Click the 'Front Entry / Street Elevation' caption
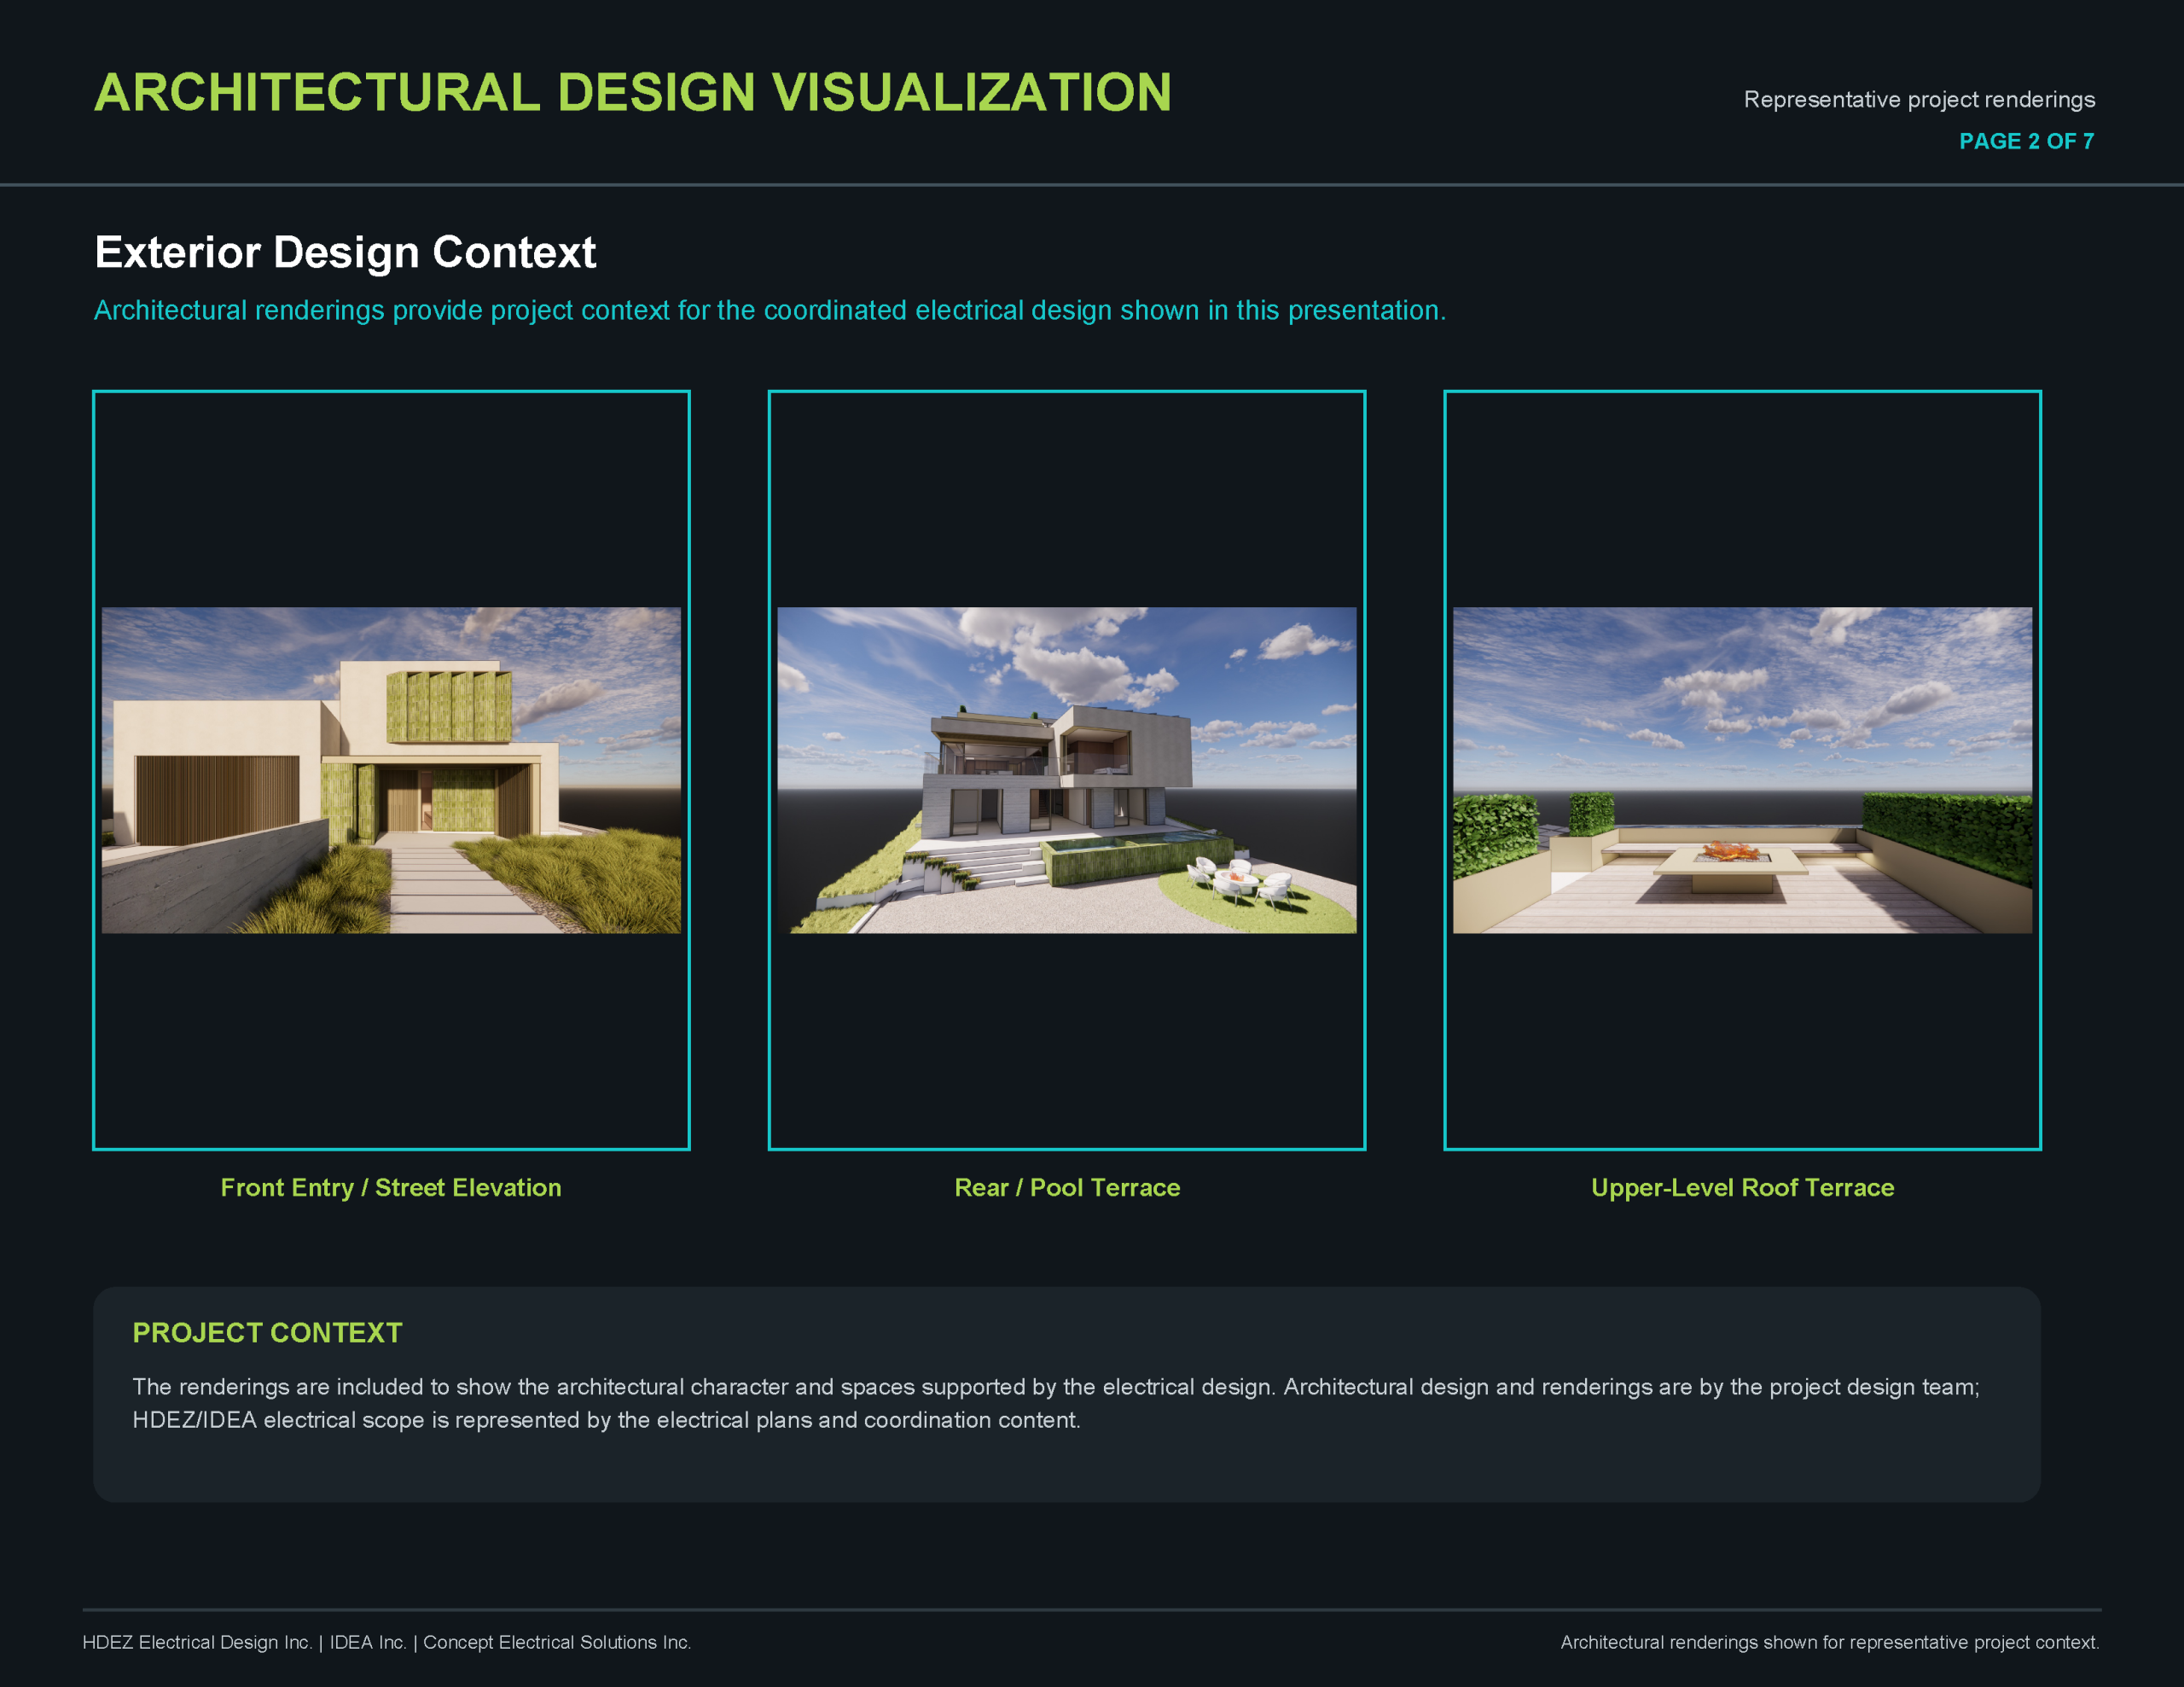The height and width of the screenshot is (1687, 2184). click(x=391, y=1187)
